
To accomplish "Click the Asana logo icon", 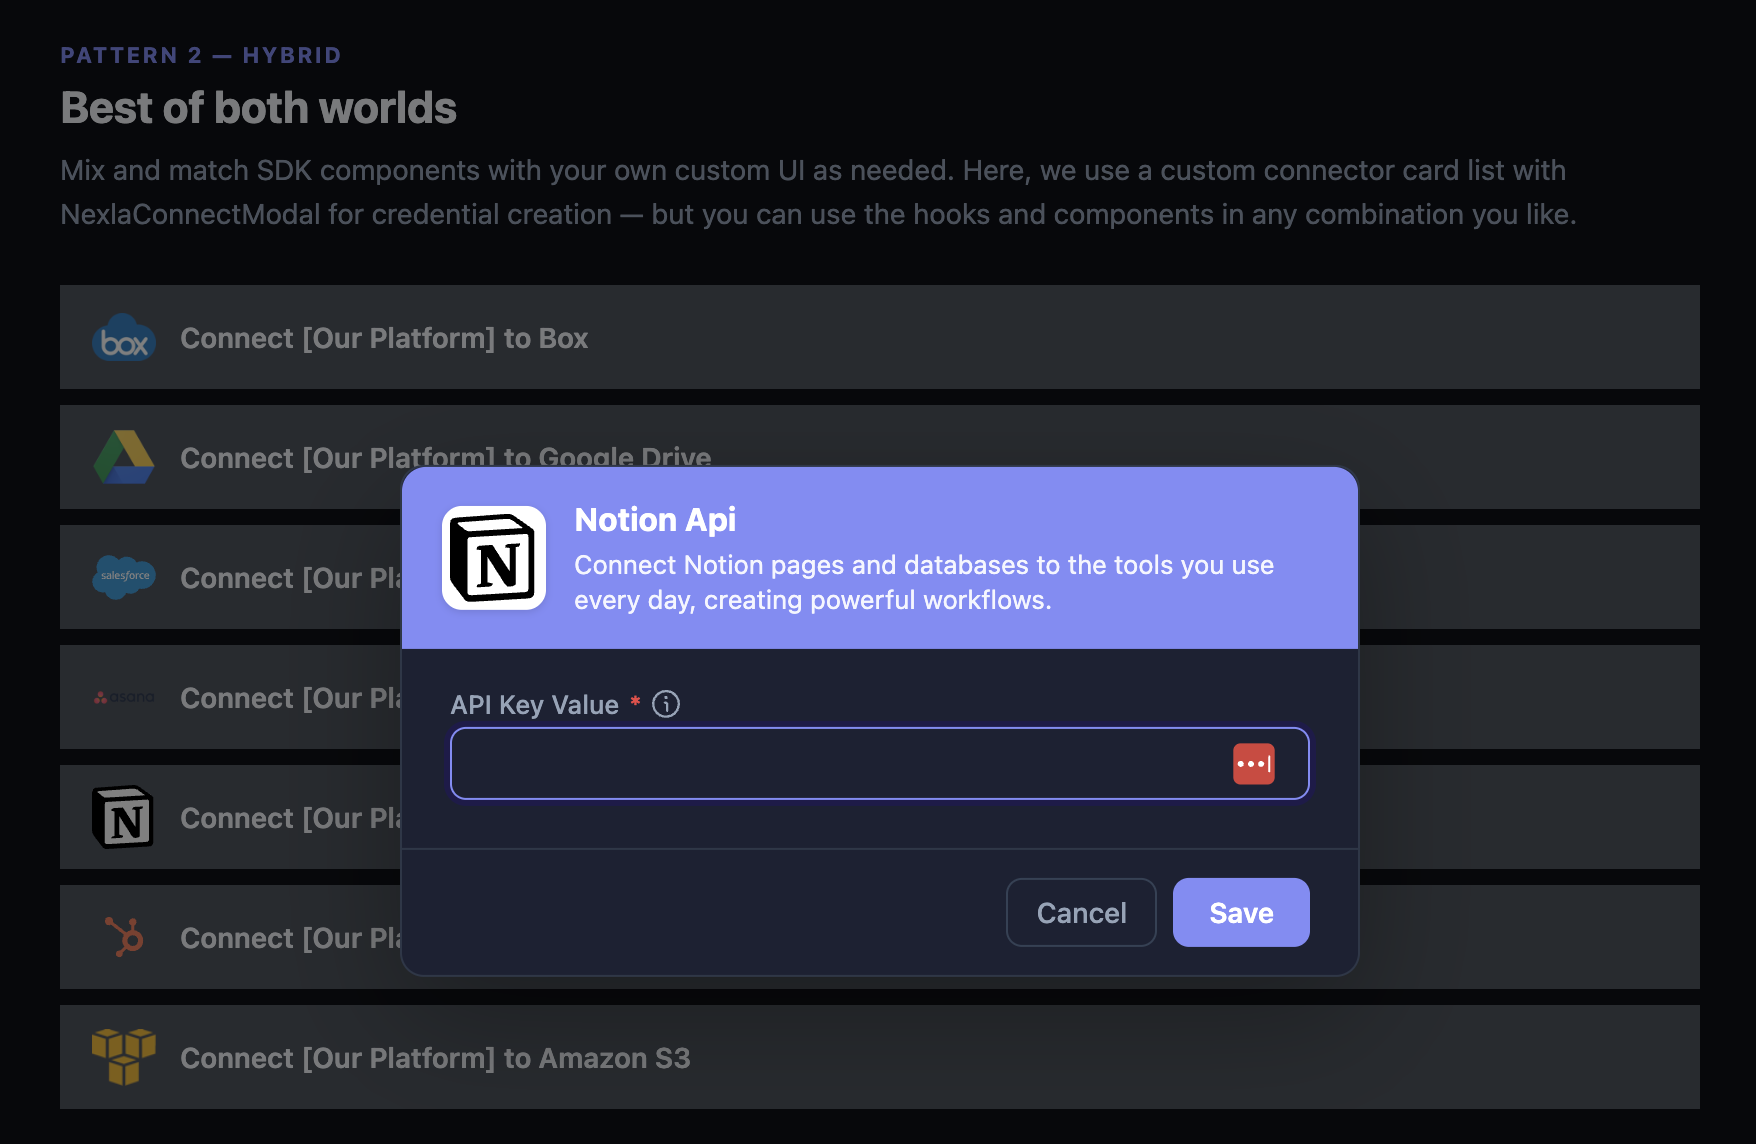I will (123, 697).
